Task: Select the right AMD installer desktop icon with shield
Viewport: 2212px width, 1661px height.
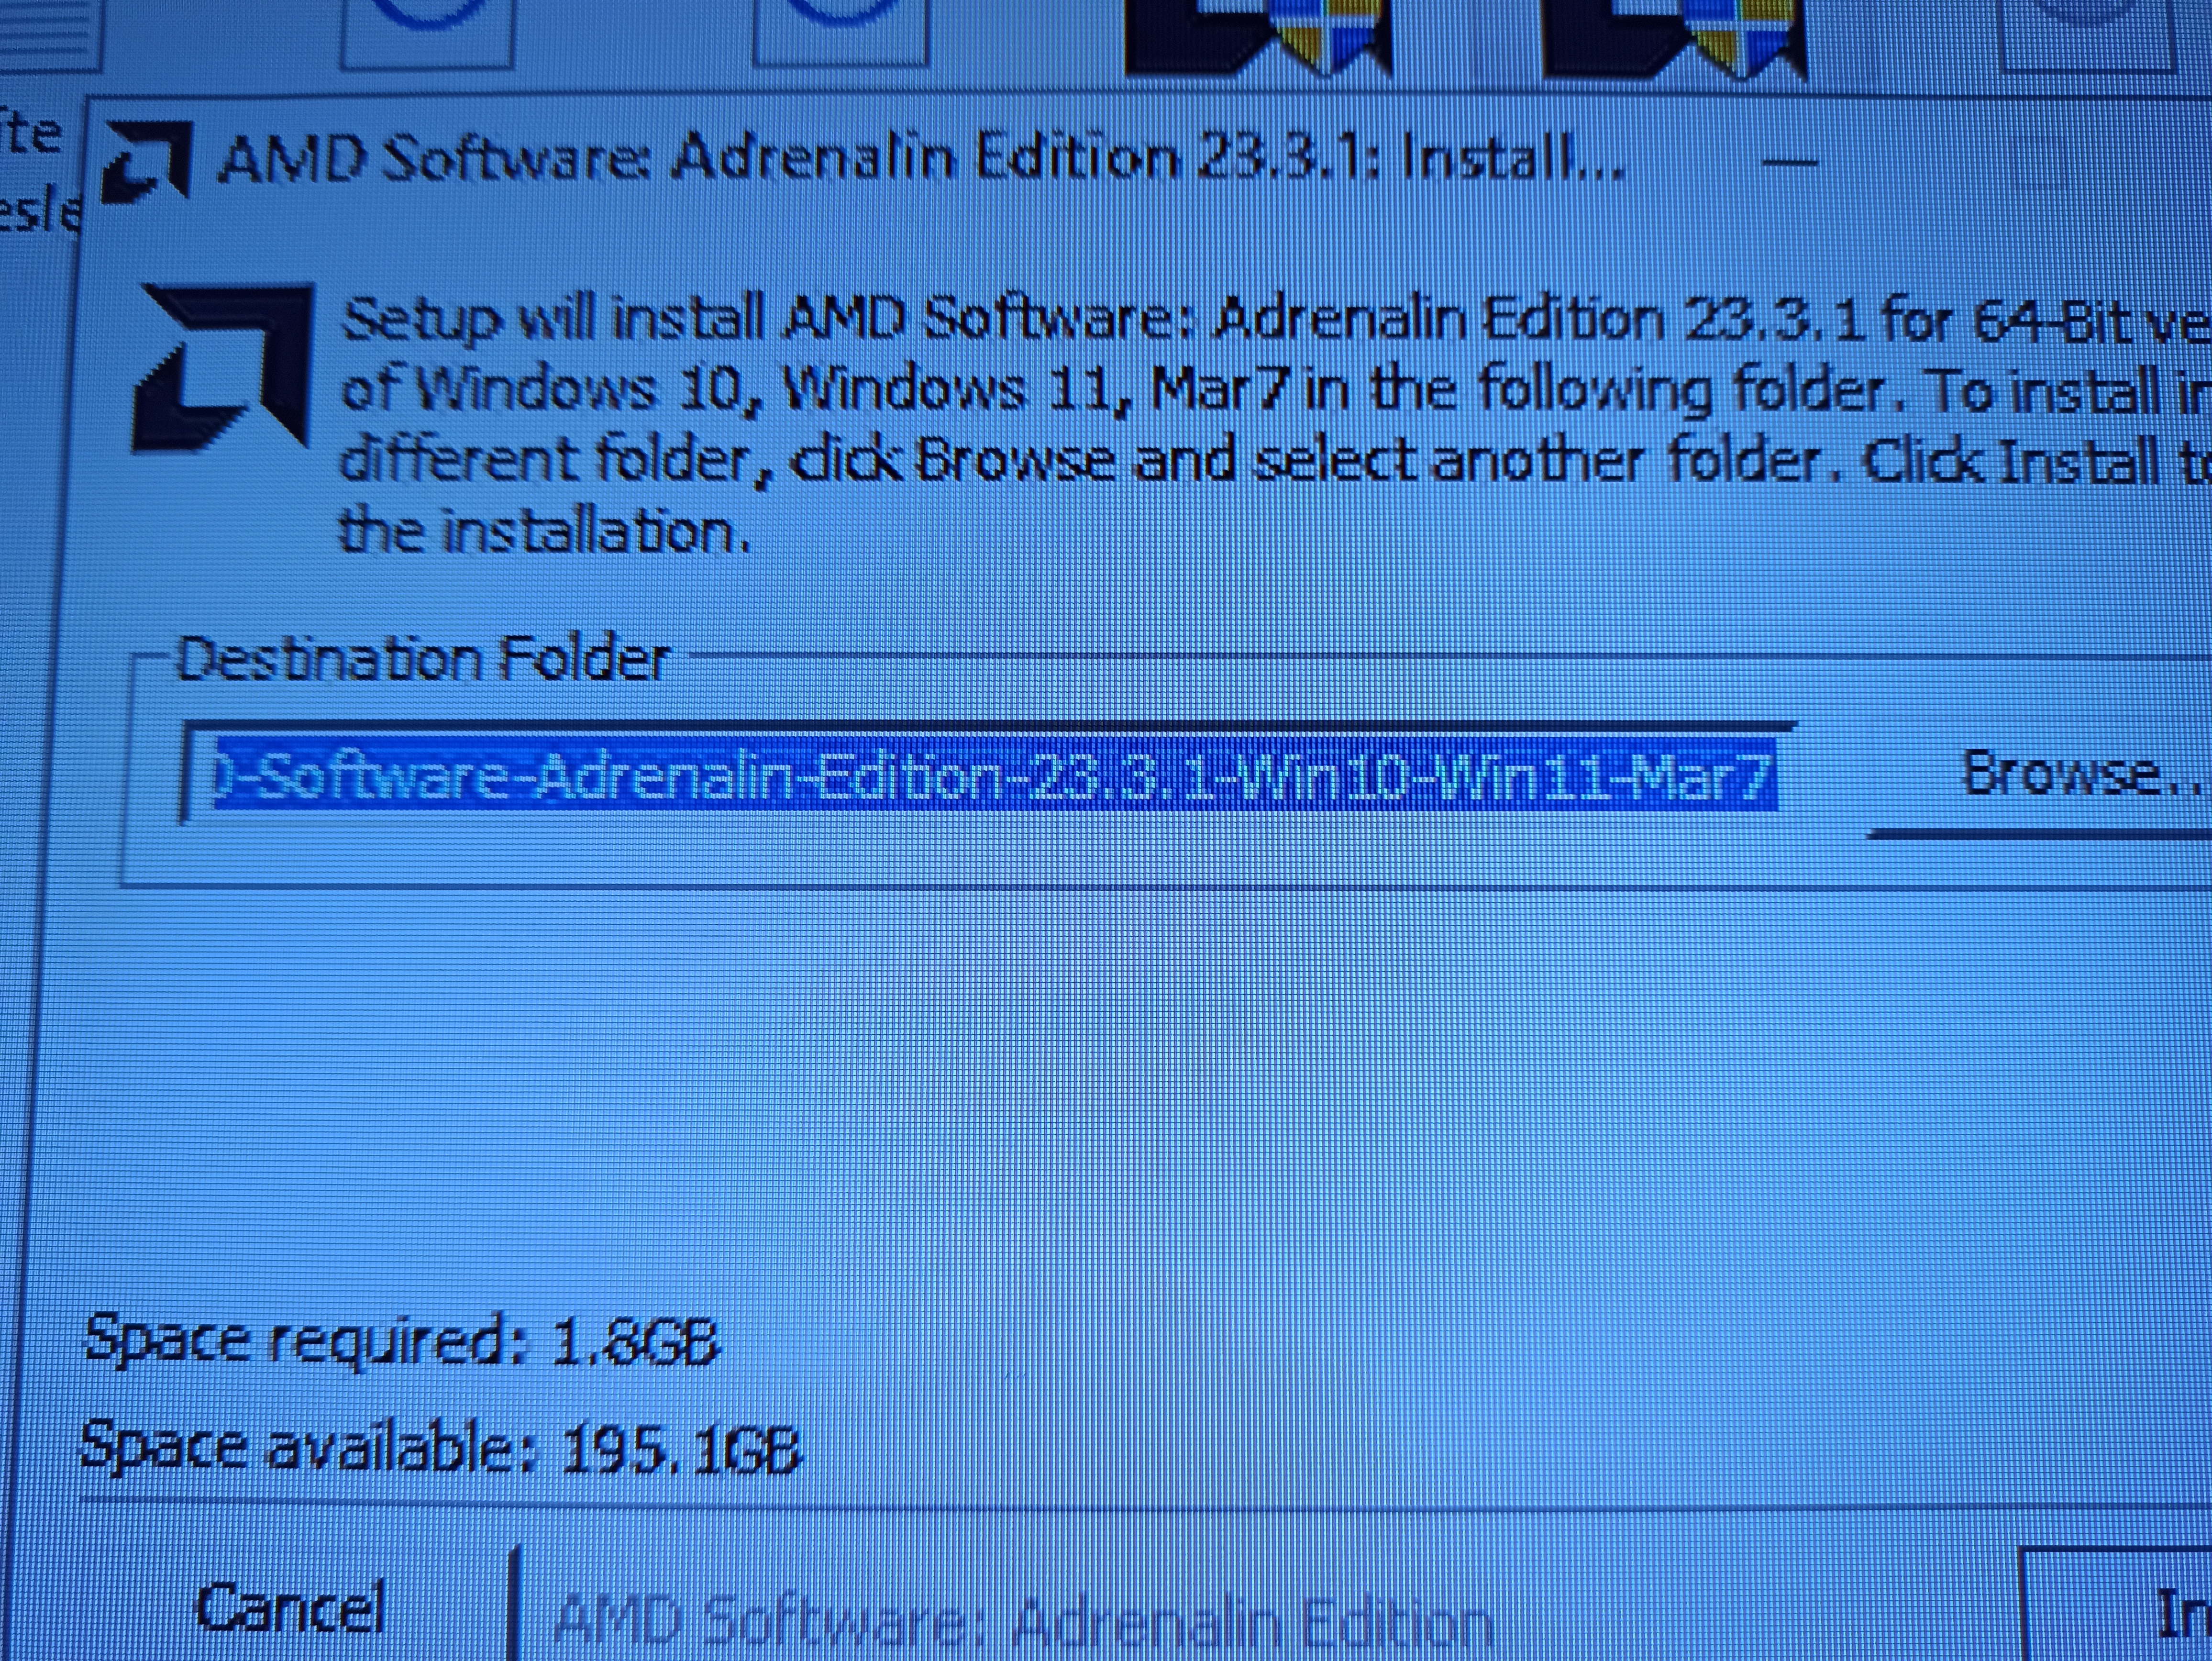Action: 1675,37
